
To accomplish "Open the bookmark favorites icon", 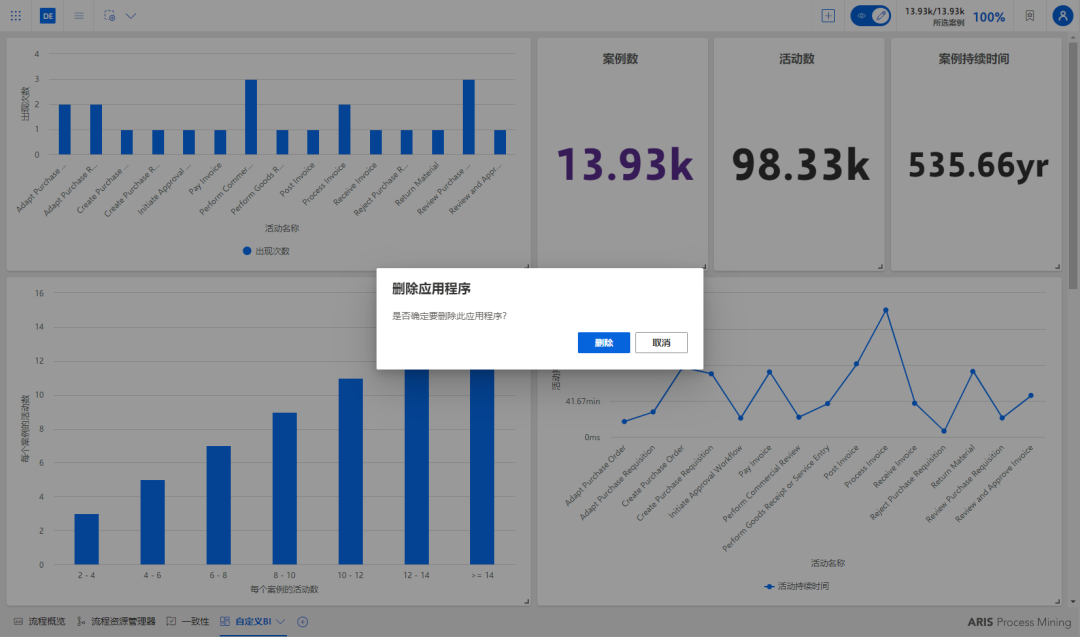I will pos(1030,15).
